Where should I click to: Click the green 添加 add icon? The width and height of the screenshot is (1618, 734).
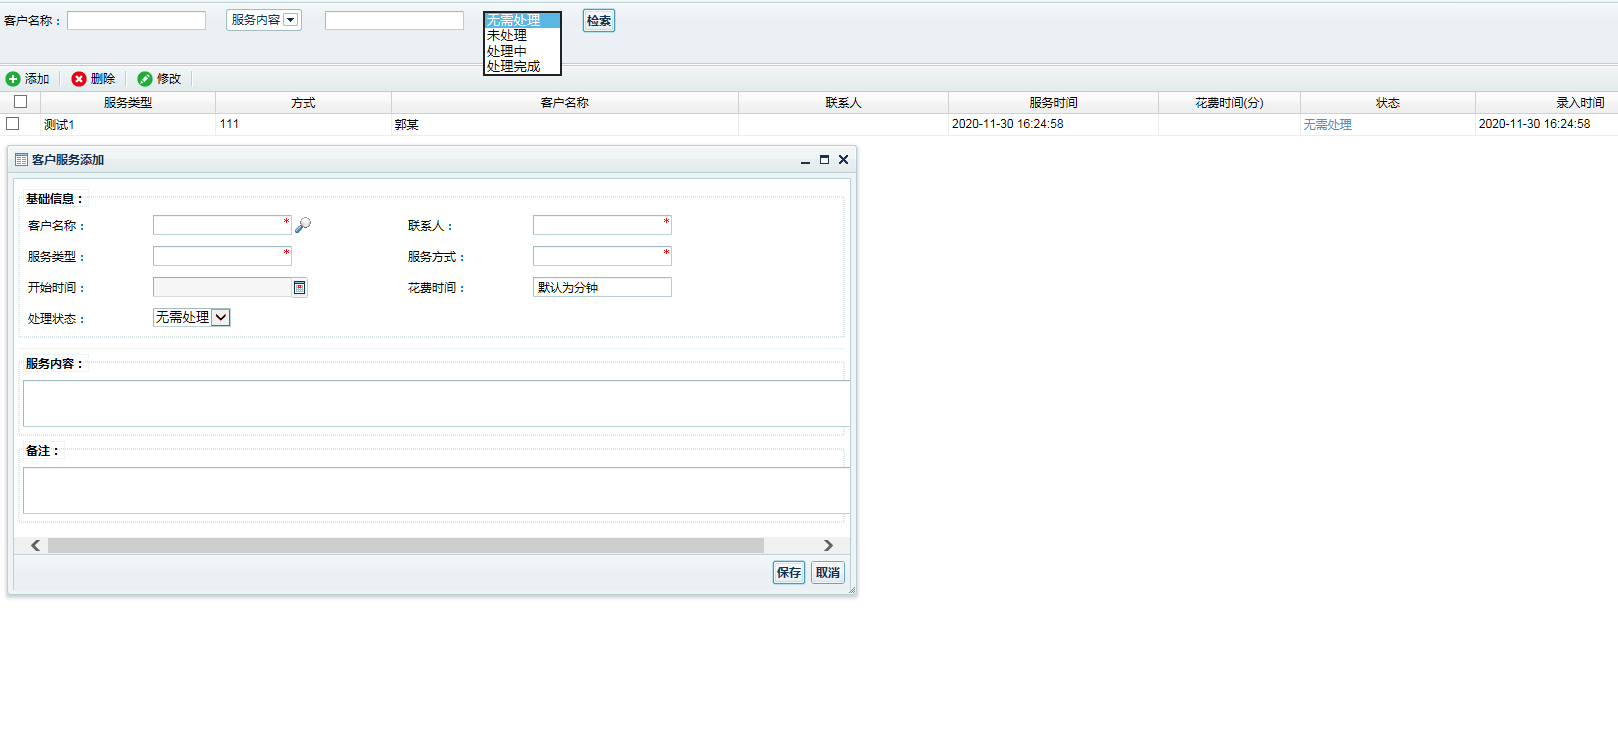coord(13,79)
